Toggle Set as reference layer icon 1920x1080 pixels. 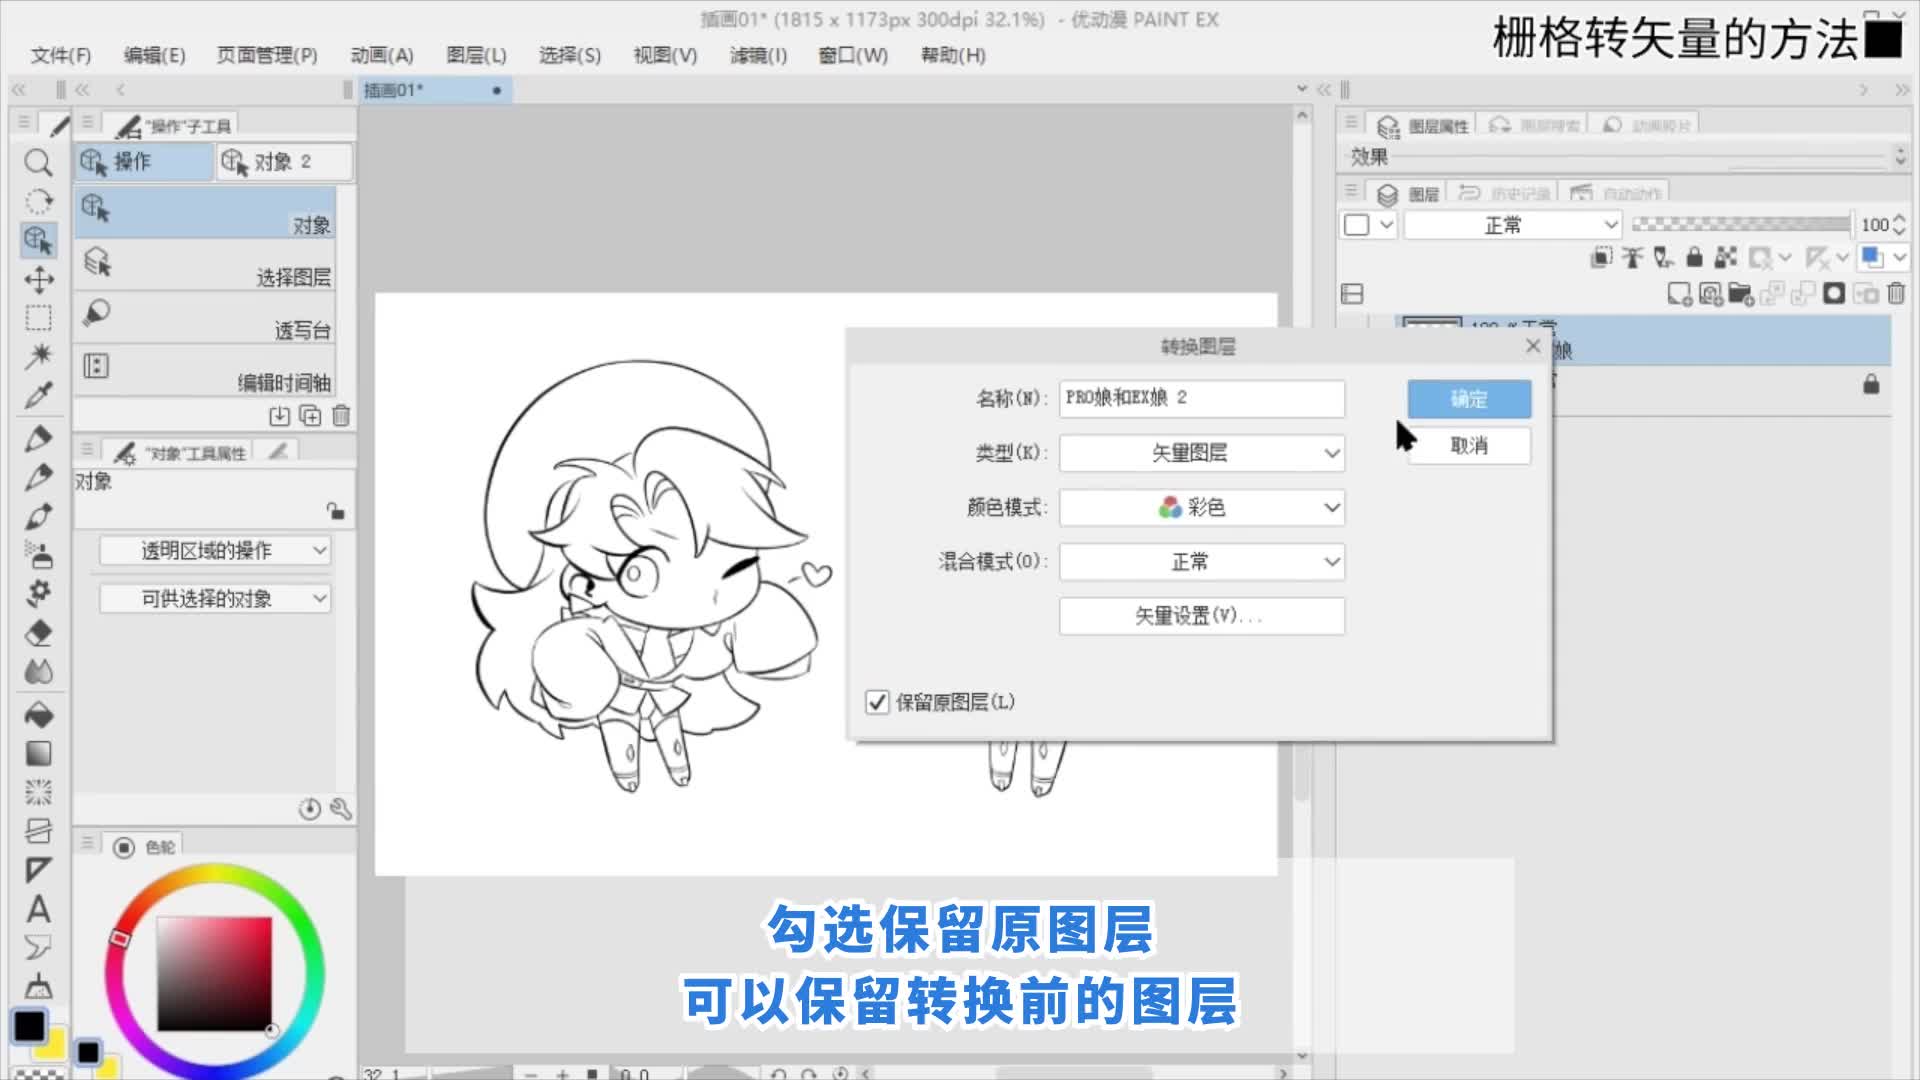click(1632, 258)
